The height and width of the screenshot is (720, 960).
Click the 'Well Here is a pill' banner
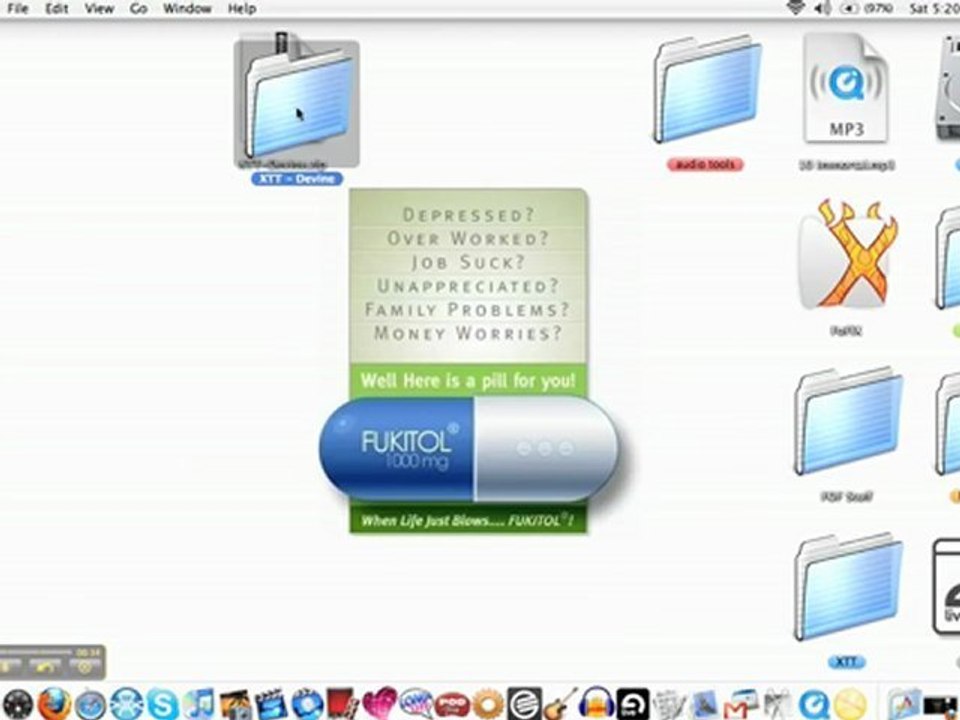(x=468, y=381)
